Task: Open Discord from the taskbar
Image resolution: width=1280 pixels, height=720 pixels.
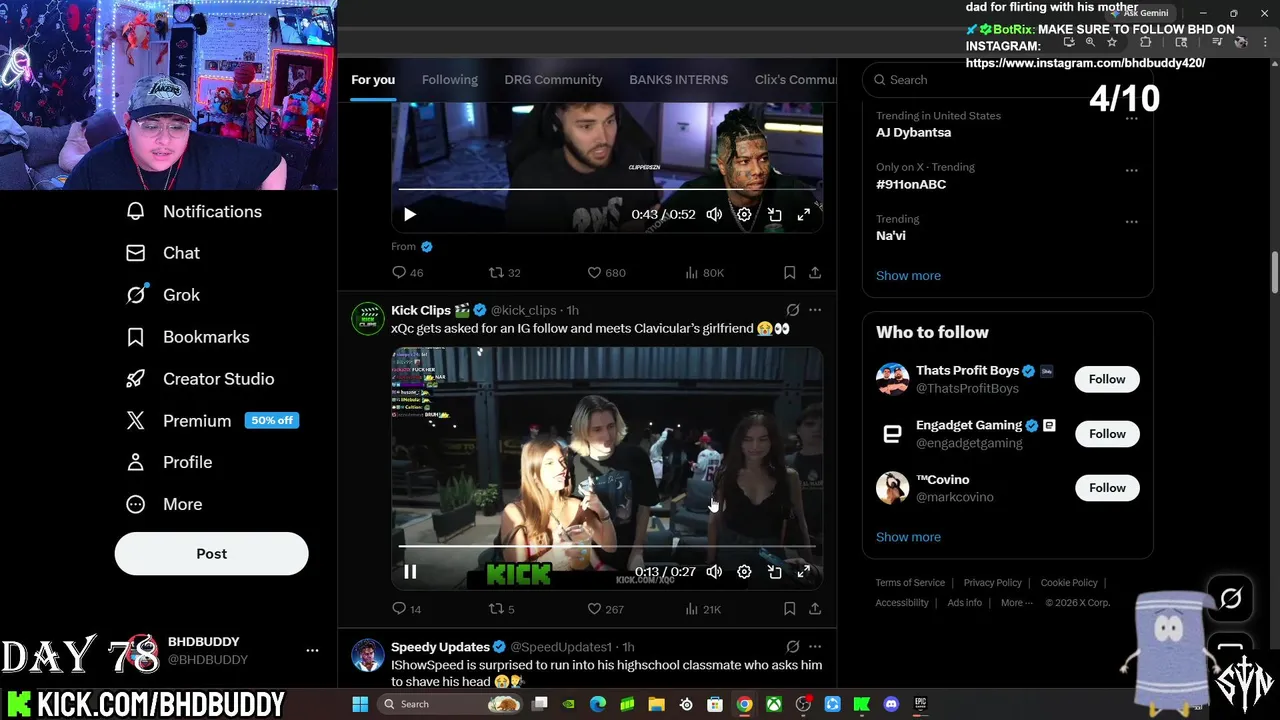Action: pyautogui.click(x=891, y=704)
